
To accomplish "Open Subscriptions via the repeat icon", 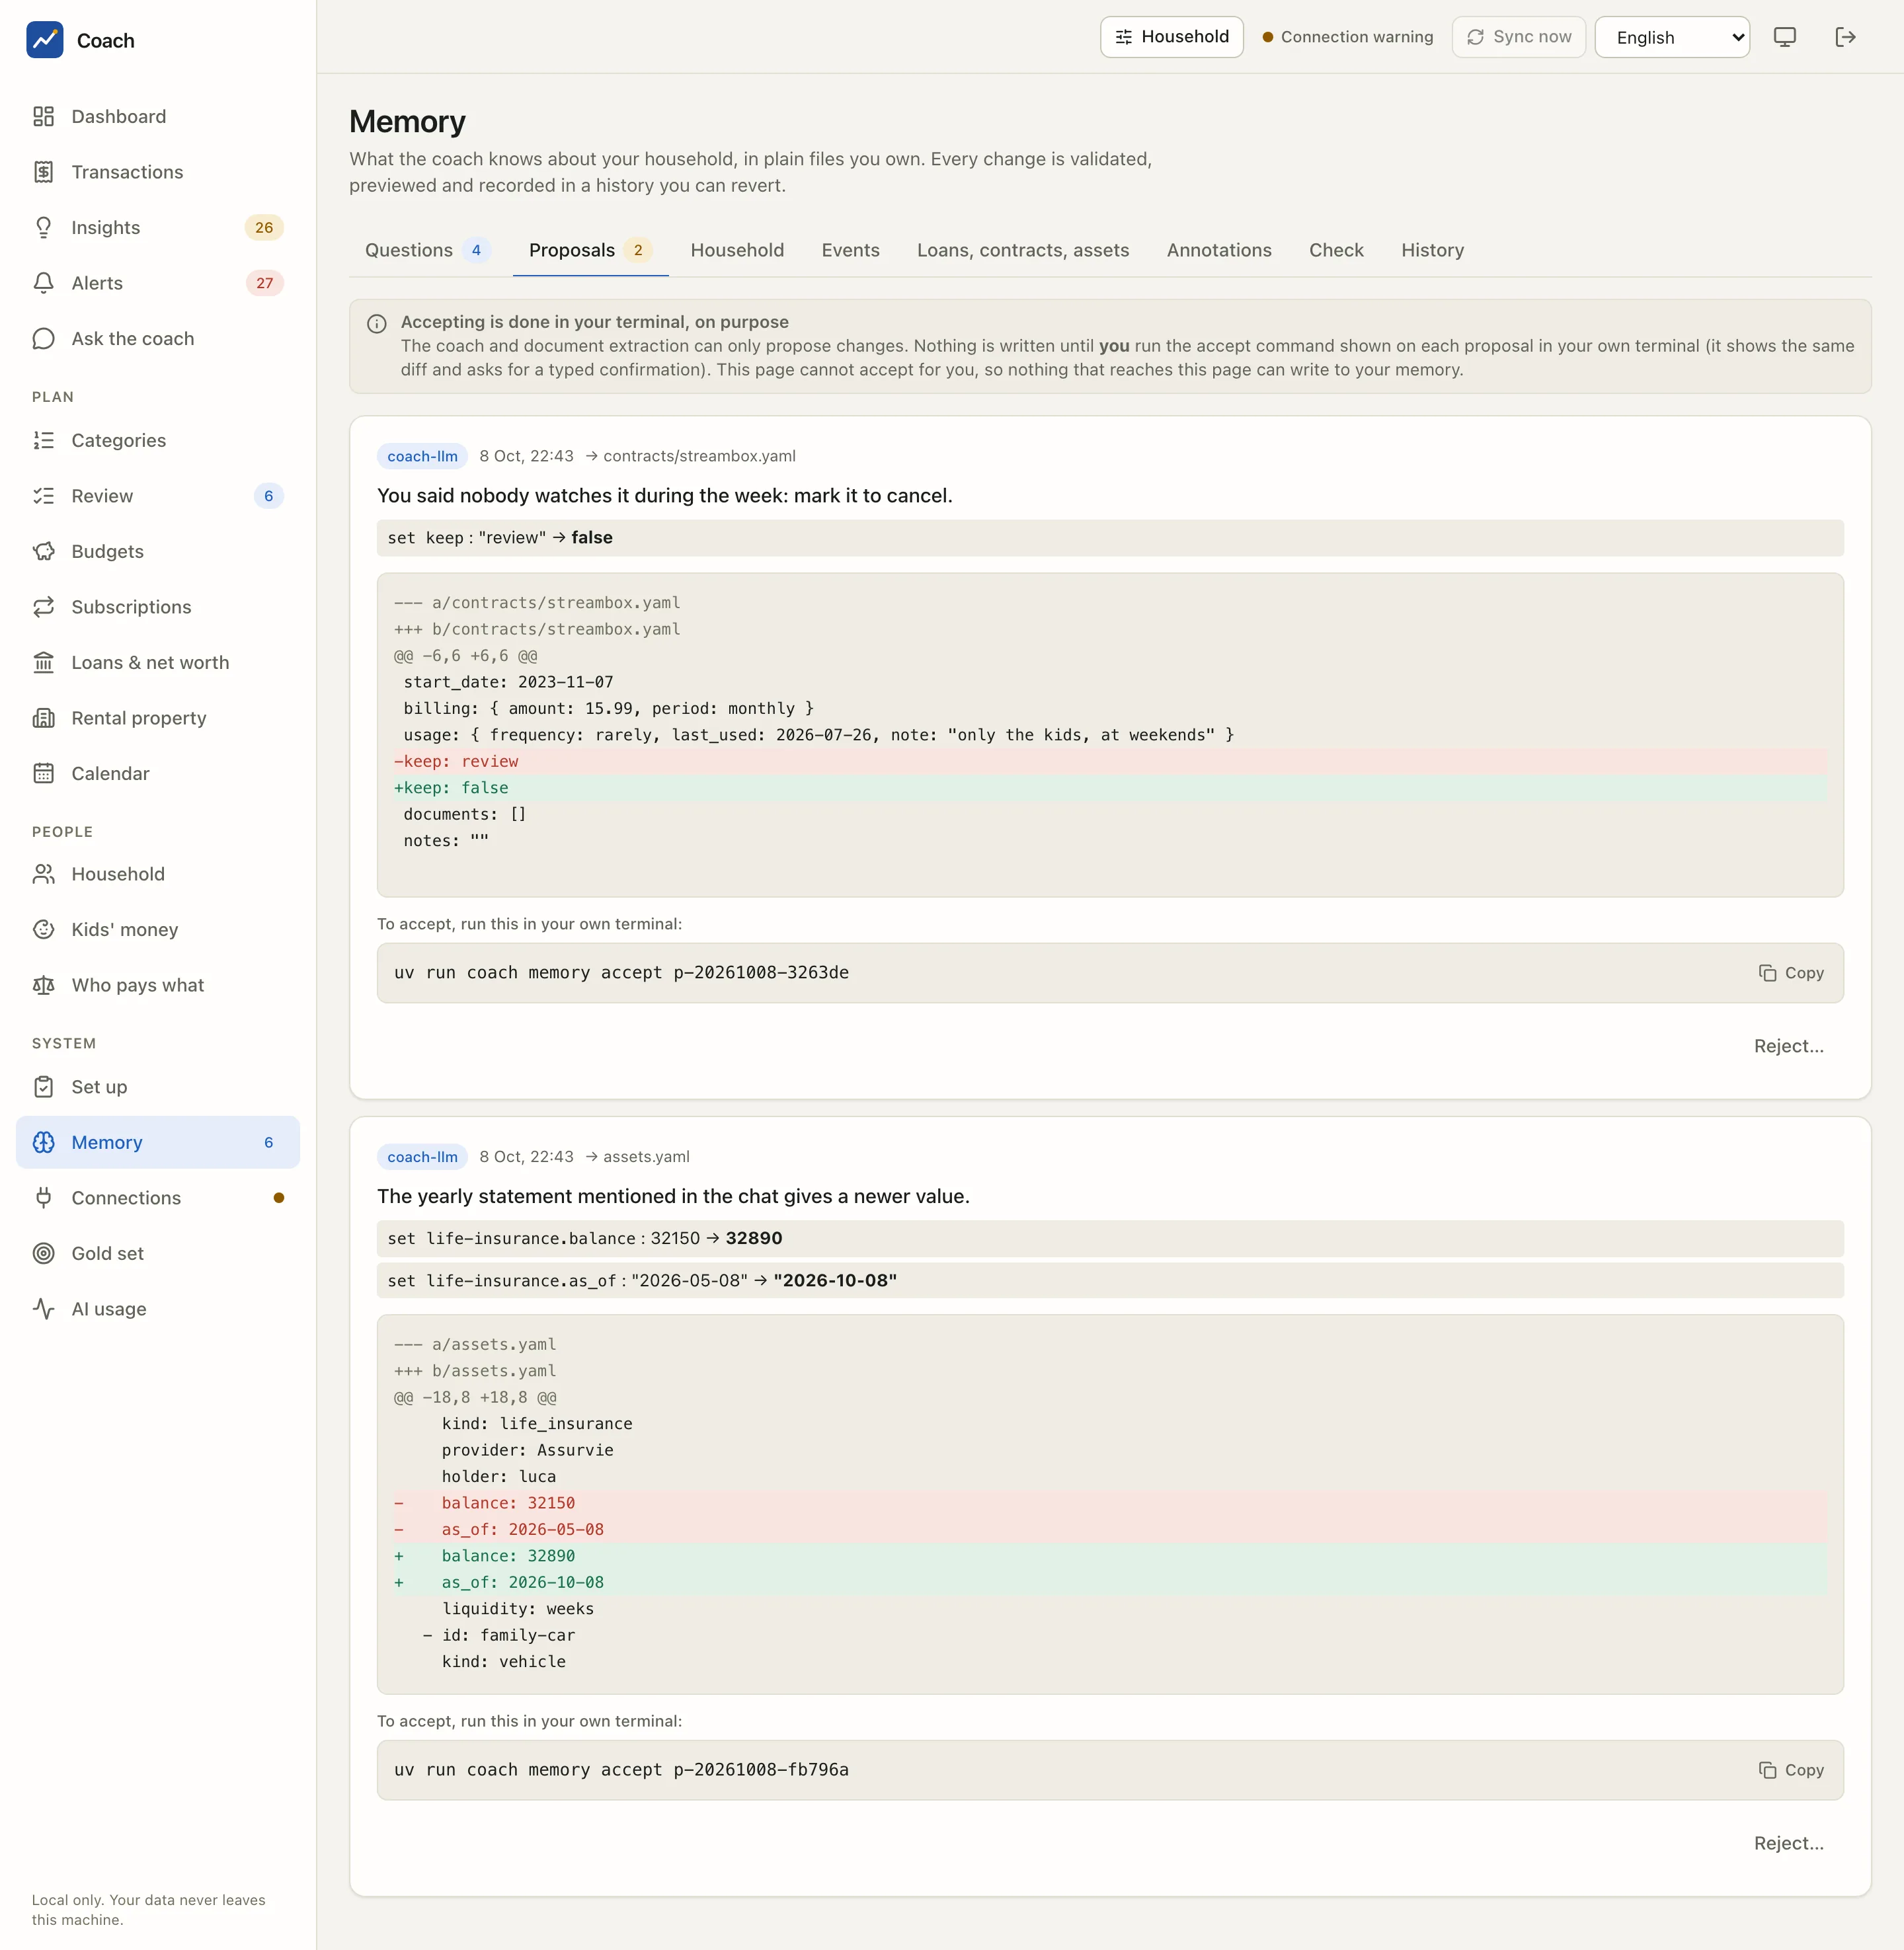I will [43, 607].
